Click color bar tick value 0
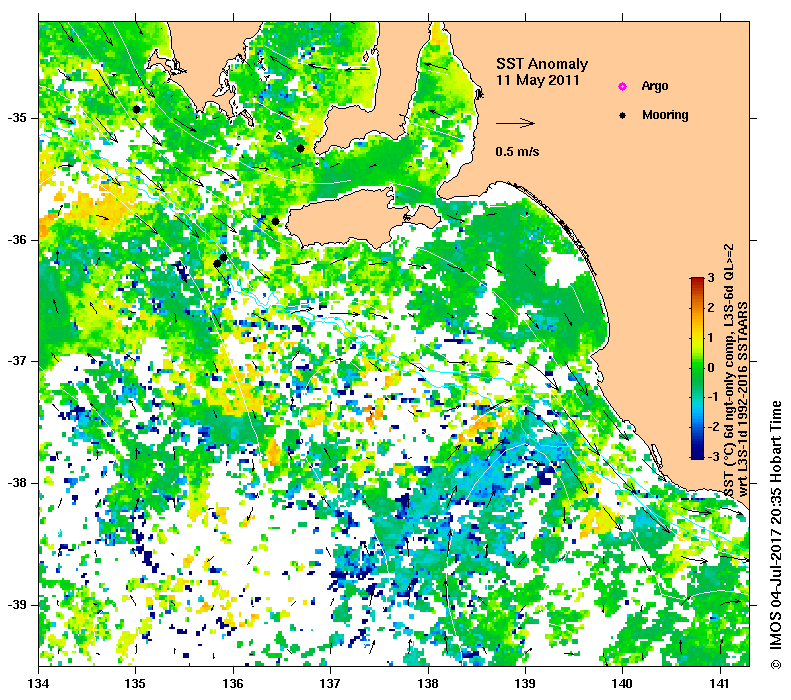Screen dimensions: 791x700 (711, 367)
